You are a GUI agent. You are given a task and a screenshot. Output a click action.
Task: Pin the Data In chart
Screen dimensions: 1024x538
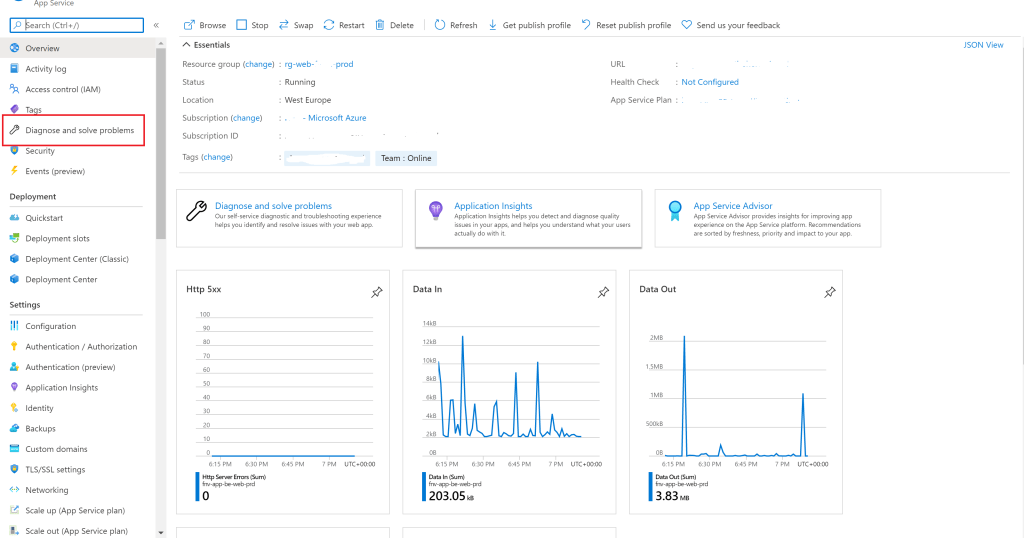click(x=603, y=292)
